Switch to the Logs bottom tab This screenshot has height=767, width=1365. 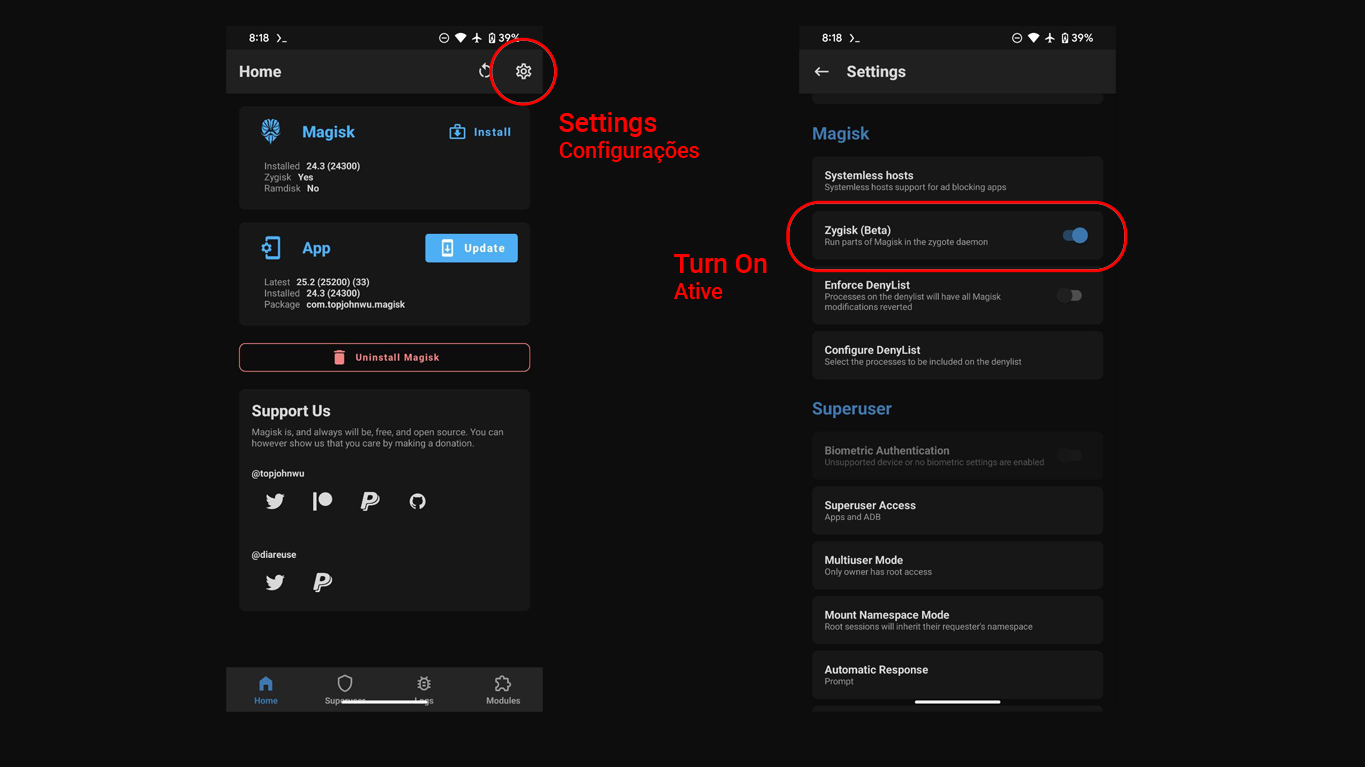tap(424, 690)
